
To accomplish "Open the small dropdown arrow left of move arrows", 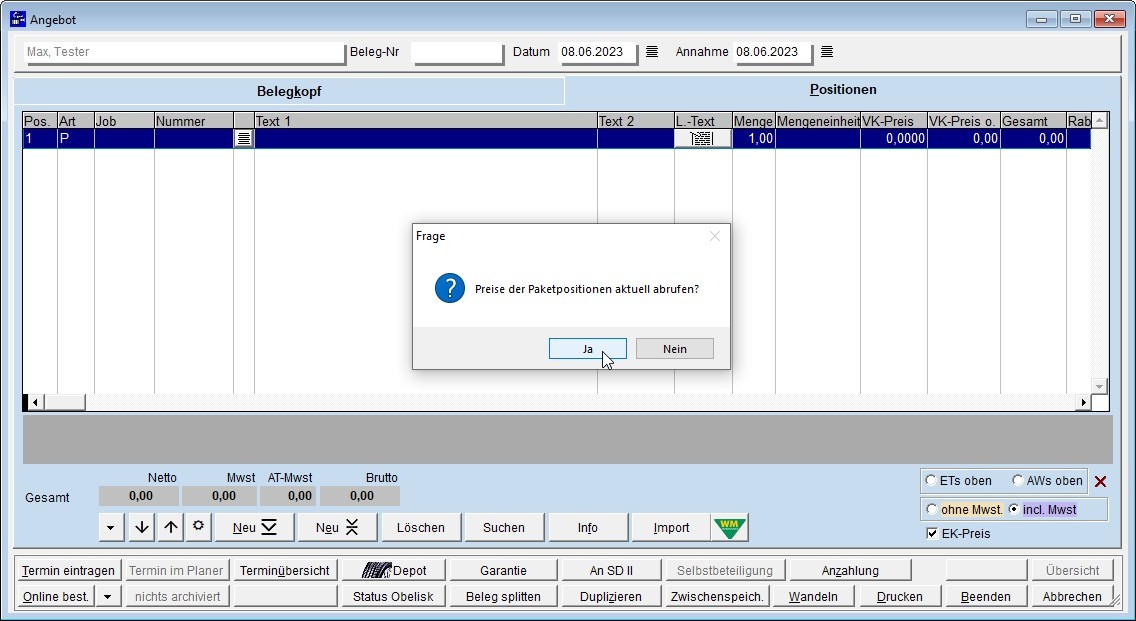I will point(110,528).
